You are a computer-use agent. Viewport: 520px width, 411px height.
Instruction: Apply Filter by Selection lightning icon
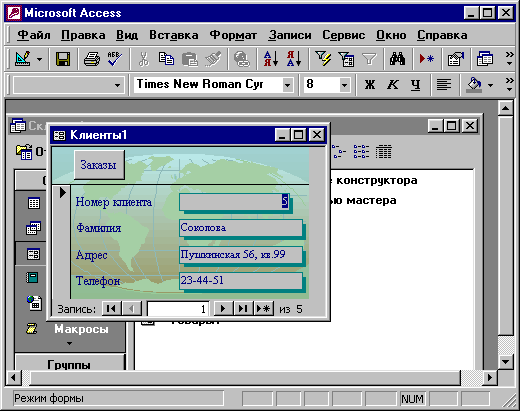pos(323,59)
